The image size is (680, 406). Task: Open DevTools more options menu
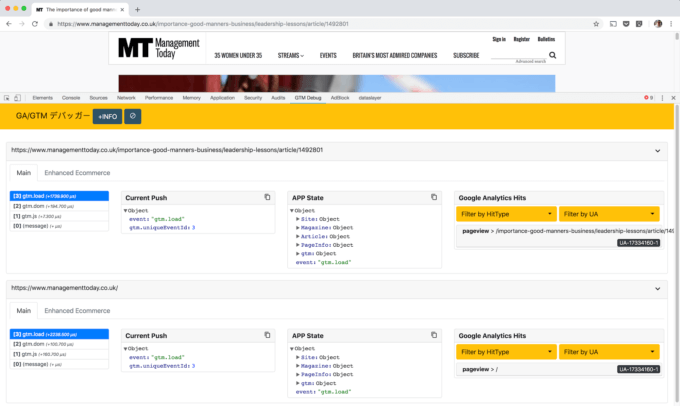click(662, 98)
